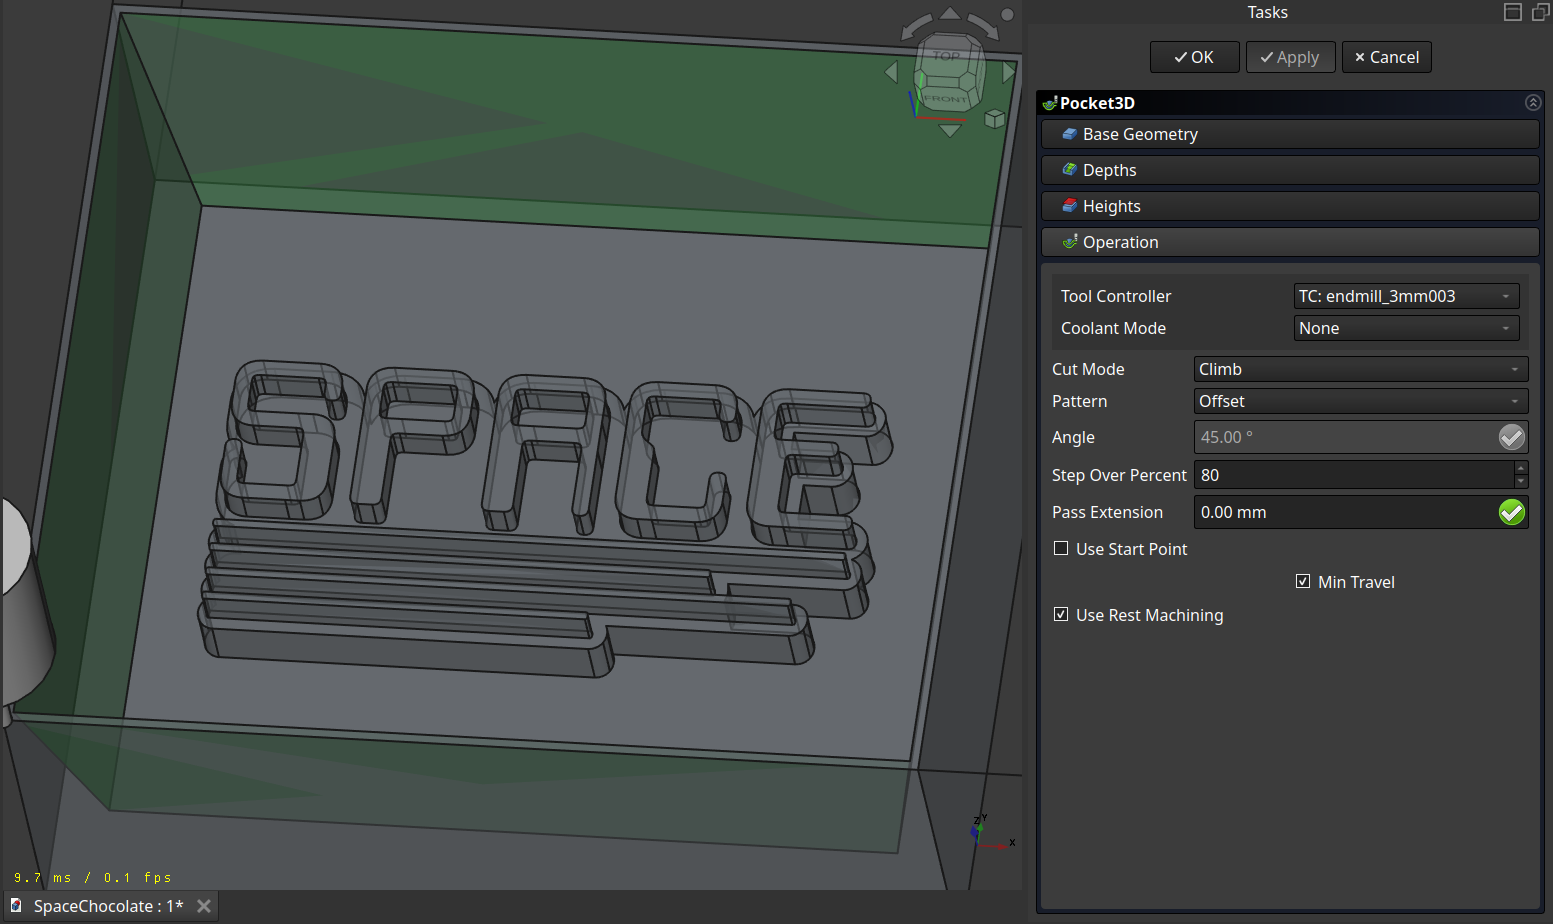The image size is (1553, 924).
Task: Select the FRONT face of navigation cube
Action: 945,98
